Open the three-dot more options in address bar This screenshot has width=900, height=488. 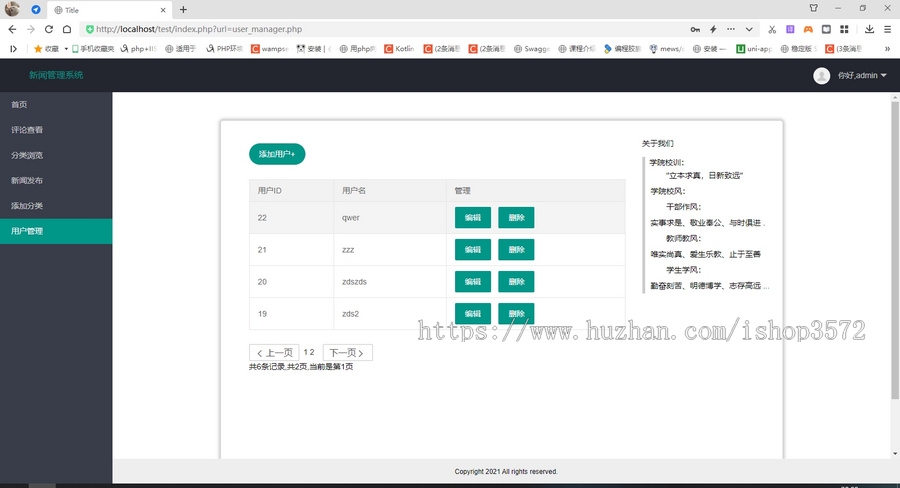click(731, 29)
